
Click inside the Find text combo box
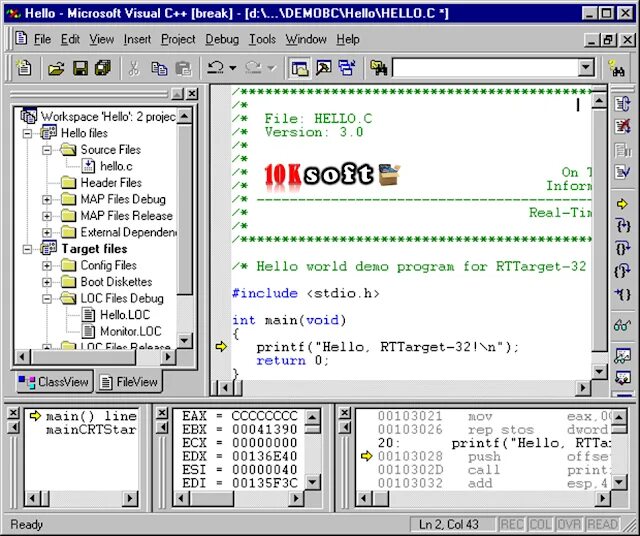pyautogui.click(x=485, y=68)
